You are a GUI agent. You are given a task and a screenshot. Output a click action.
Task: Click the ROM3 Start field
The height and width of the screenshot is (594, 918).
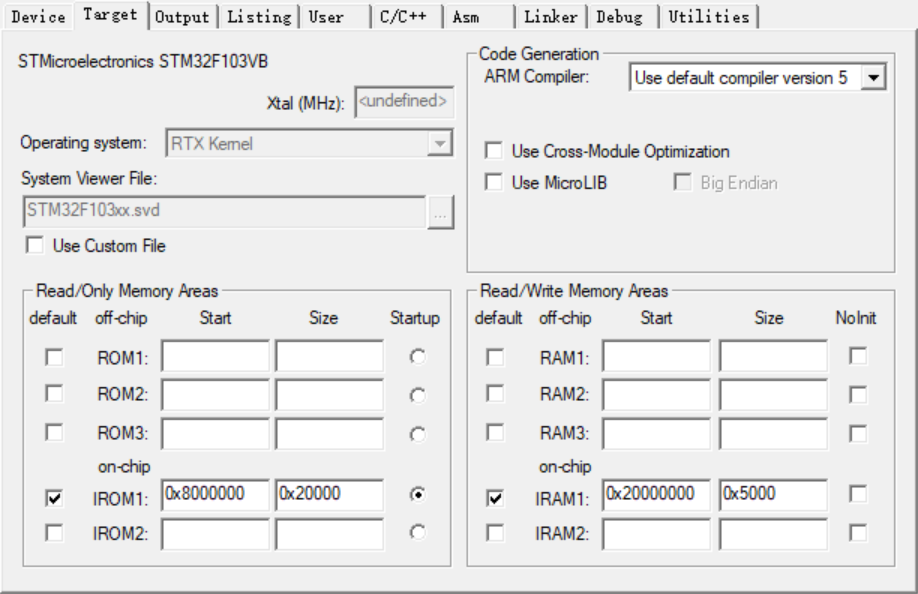point(215,434)
